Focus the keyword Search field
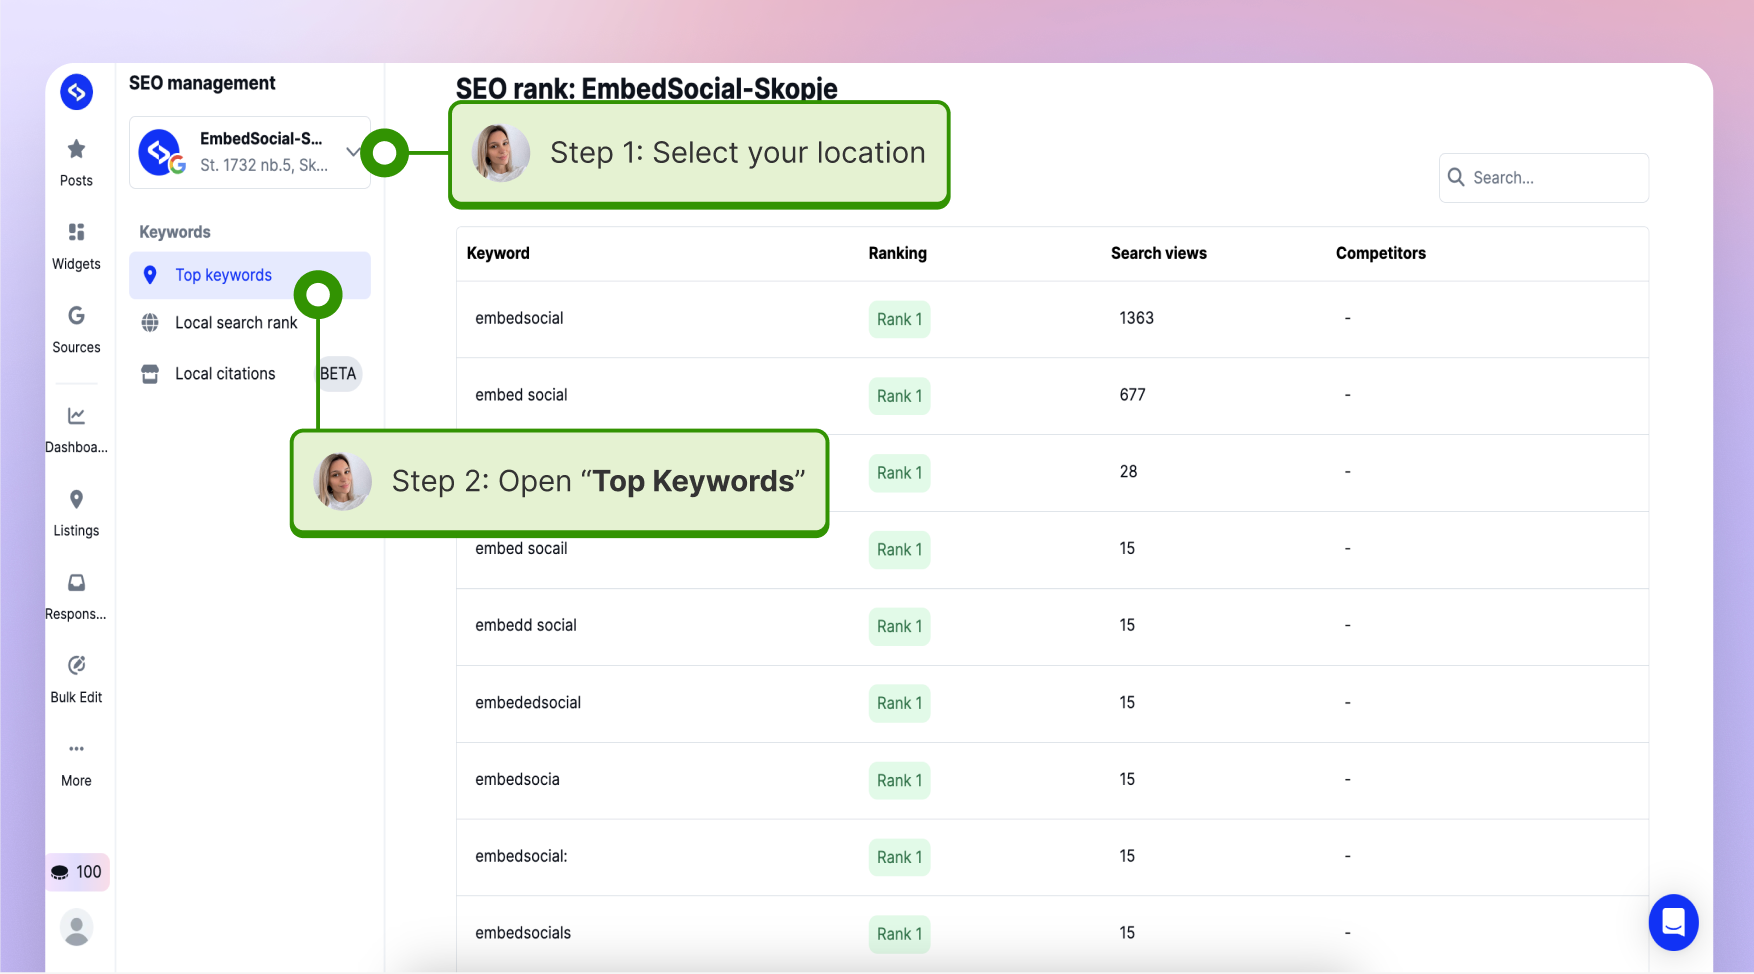This screenshot has width=1754, height=974. (1543, 178)
